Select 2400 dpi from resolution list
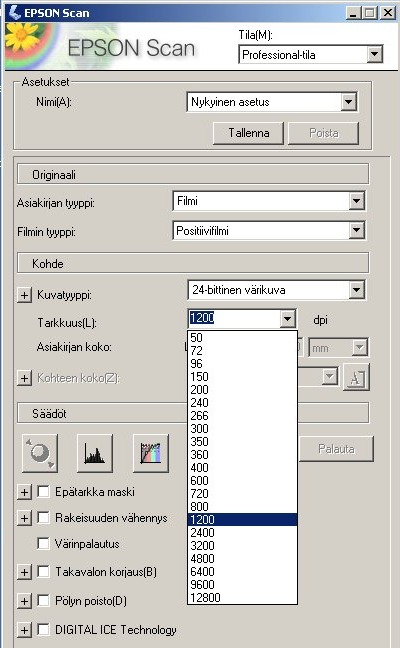Image resolution: width=400 pixels, height=648 pixels. [243, 532]
